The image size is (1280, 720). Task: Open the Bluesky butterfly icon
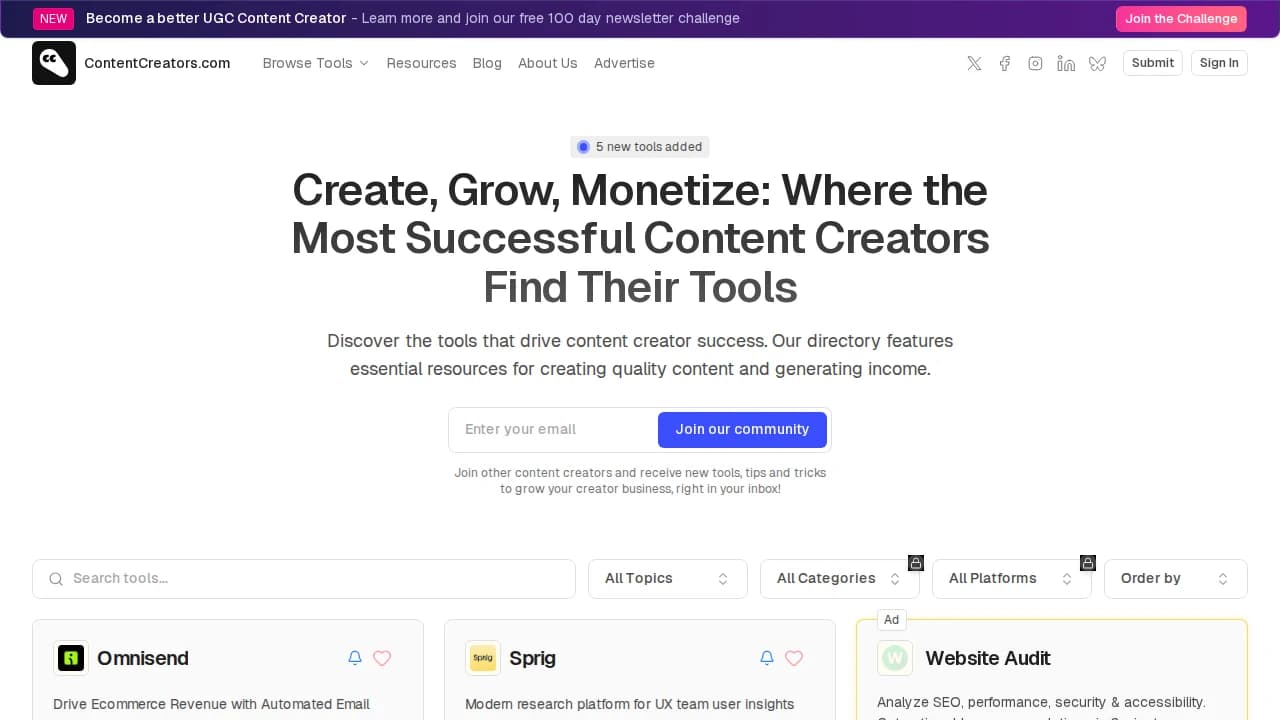[1097, 63]
